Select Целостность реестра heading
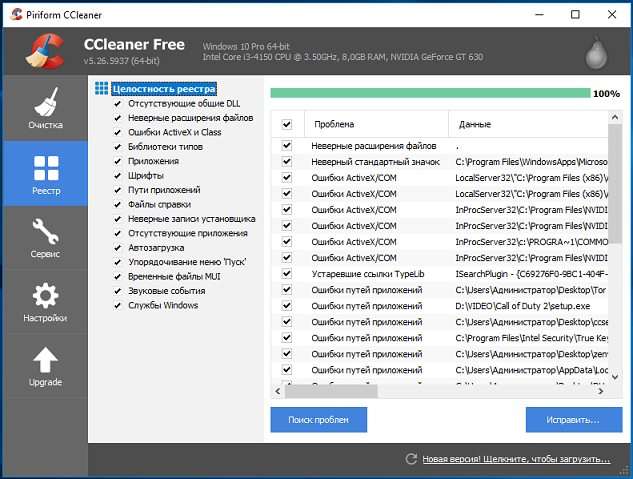633x479 pixels. 164,88
